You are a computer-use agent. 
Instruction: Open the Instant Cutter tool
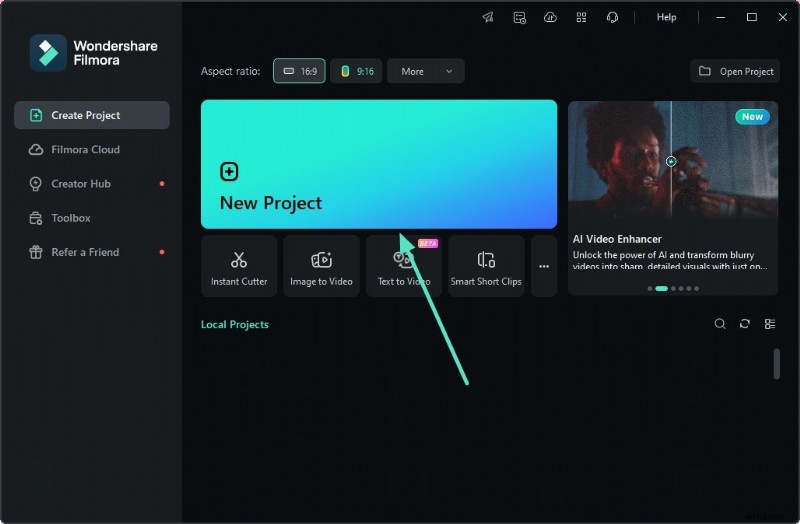[x=239, y=267]
